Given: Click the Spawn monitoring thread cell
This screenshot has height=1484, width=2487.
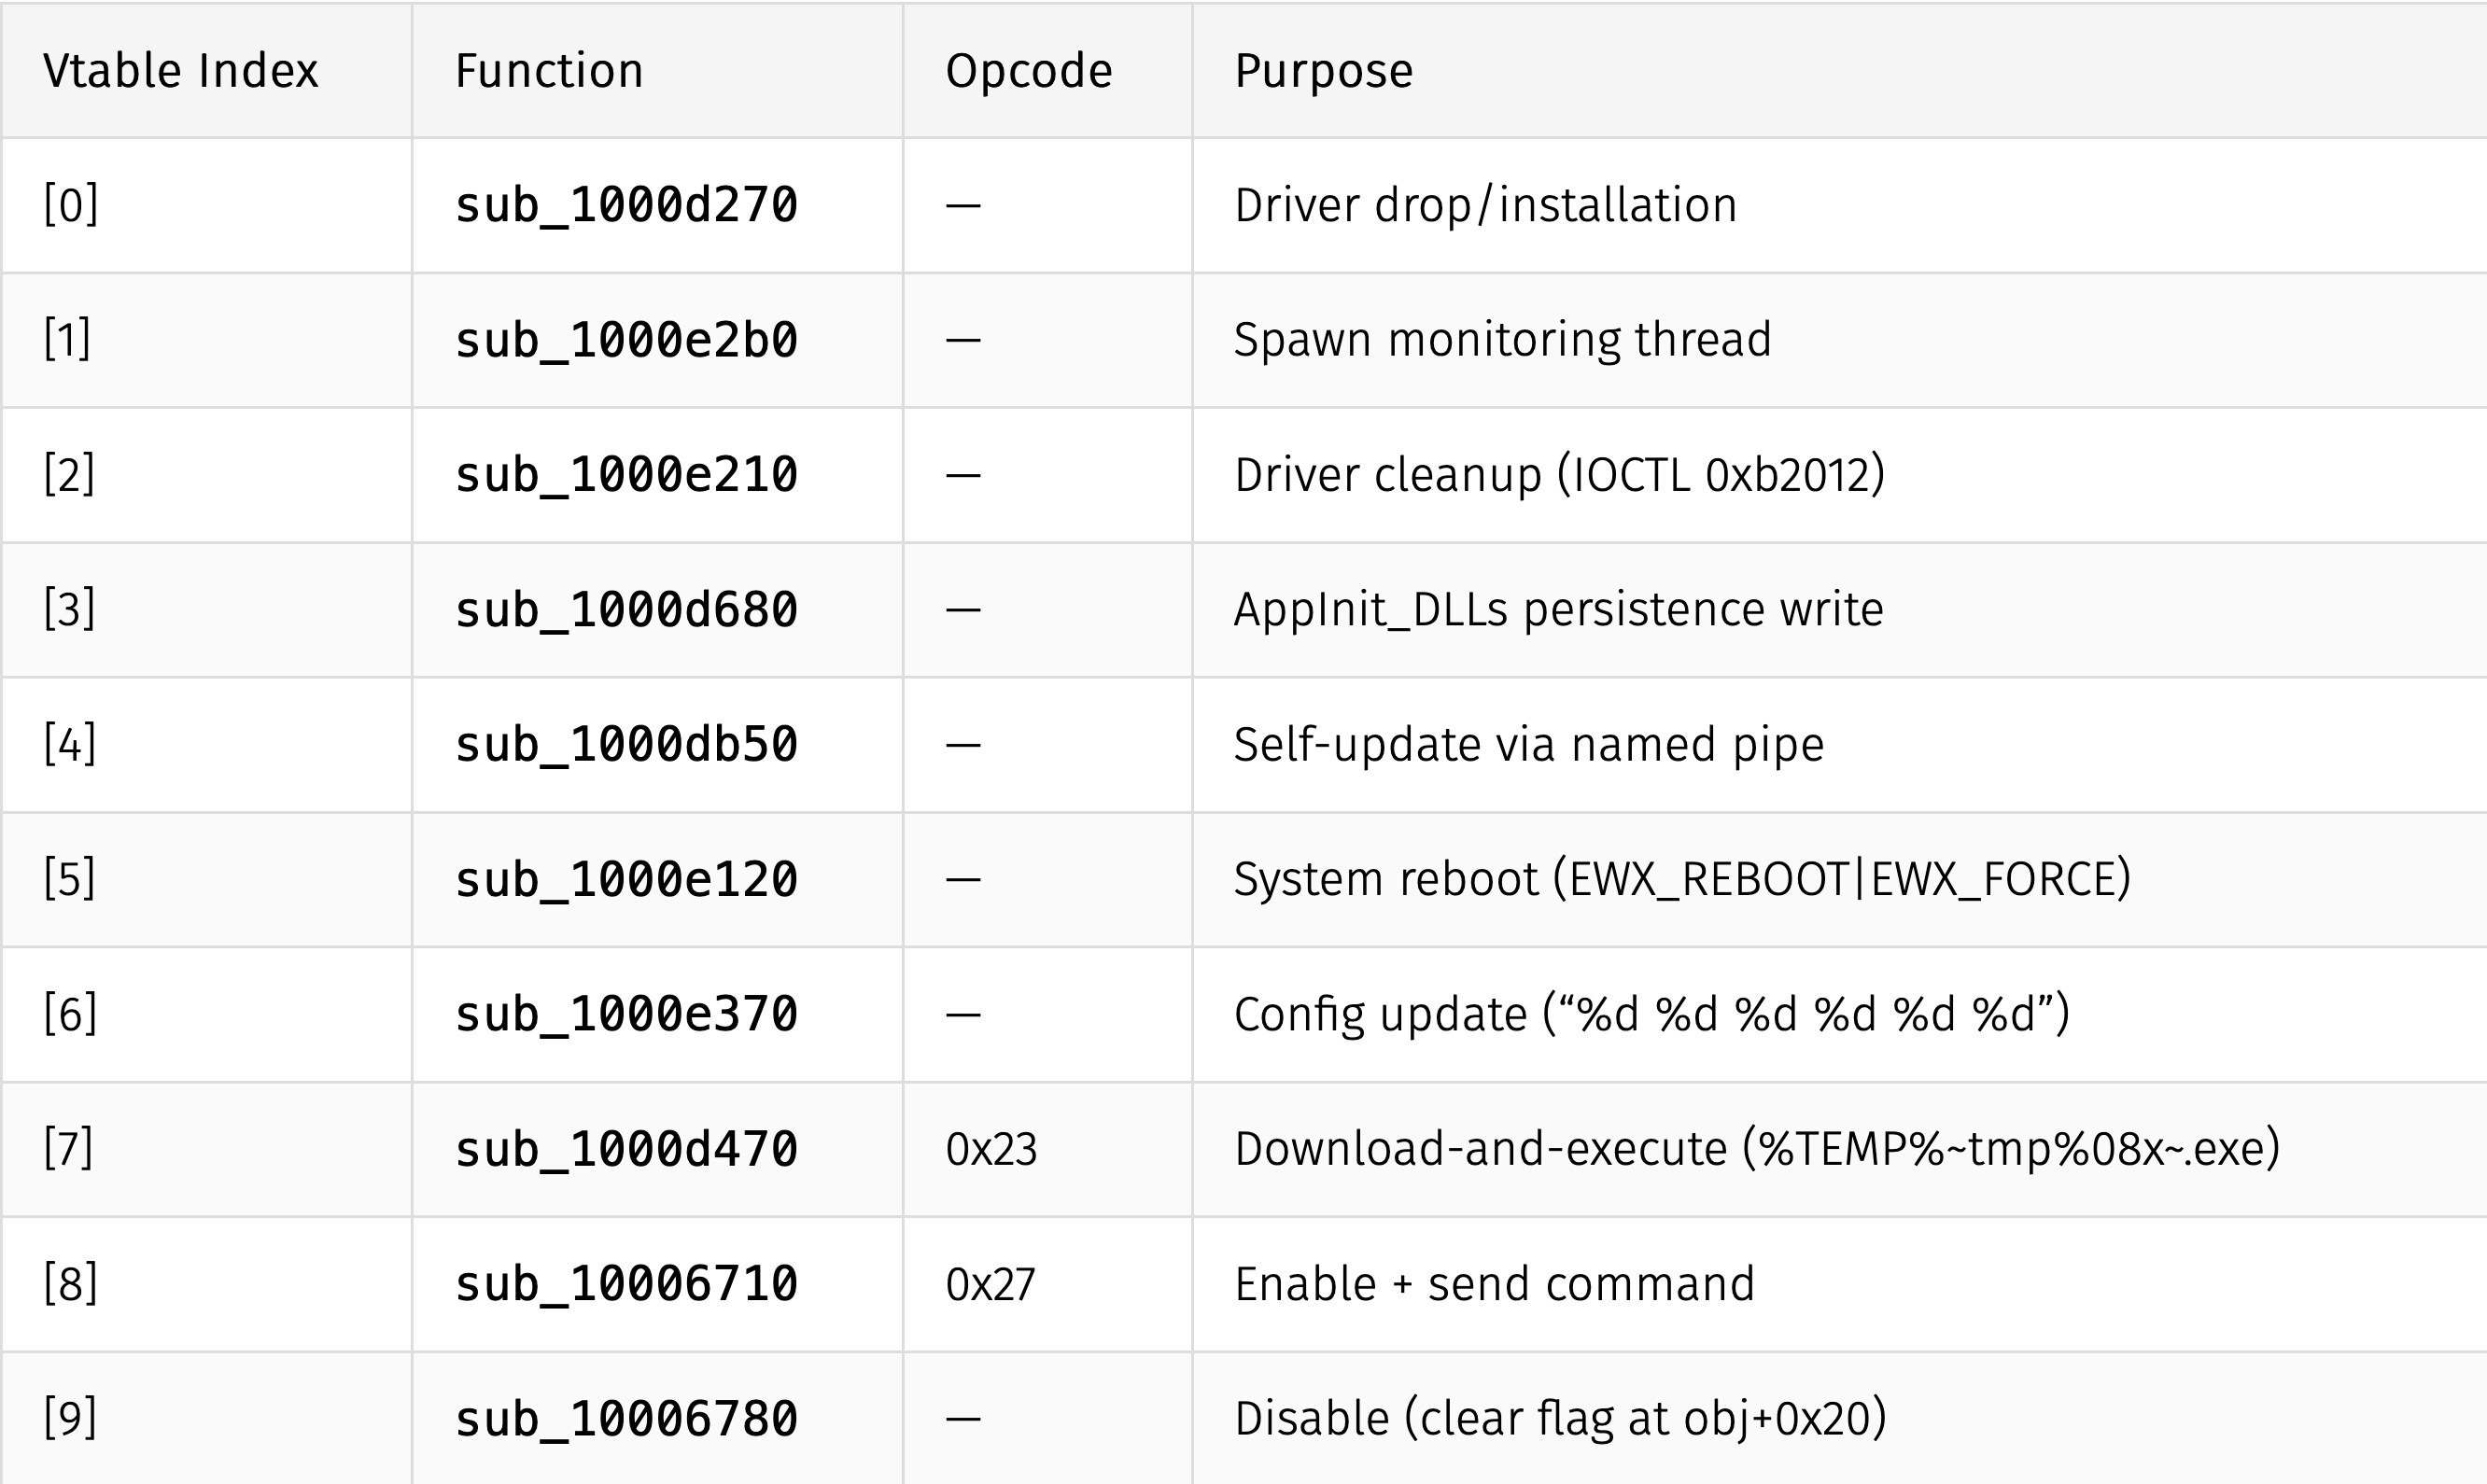Looking at the screenshot, I should (1502, 340).
